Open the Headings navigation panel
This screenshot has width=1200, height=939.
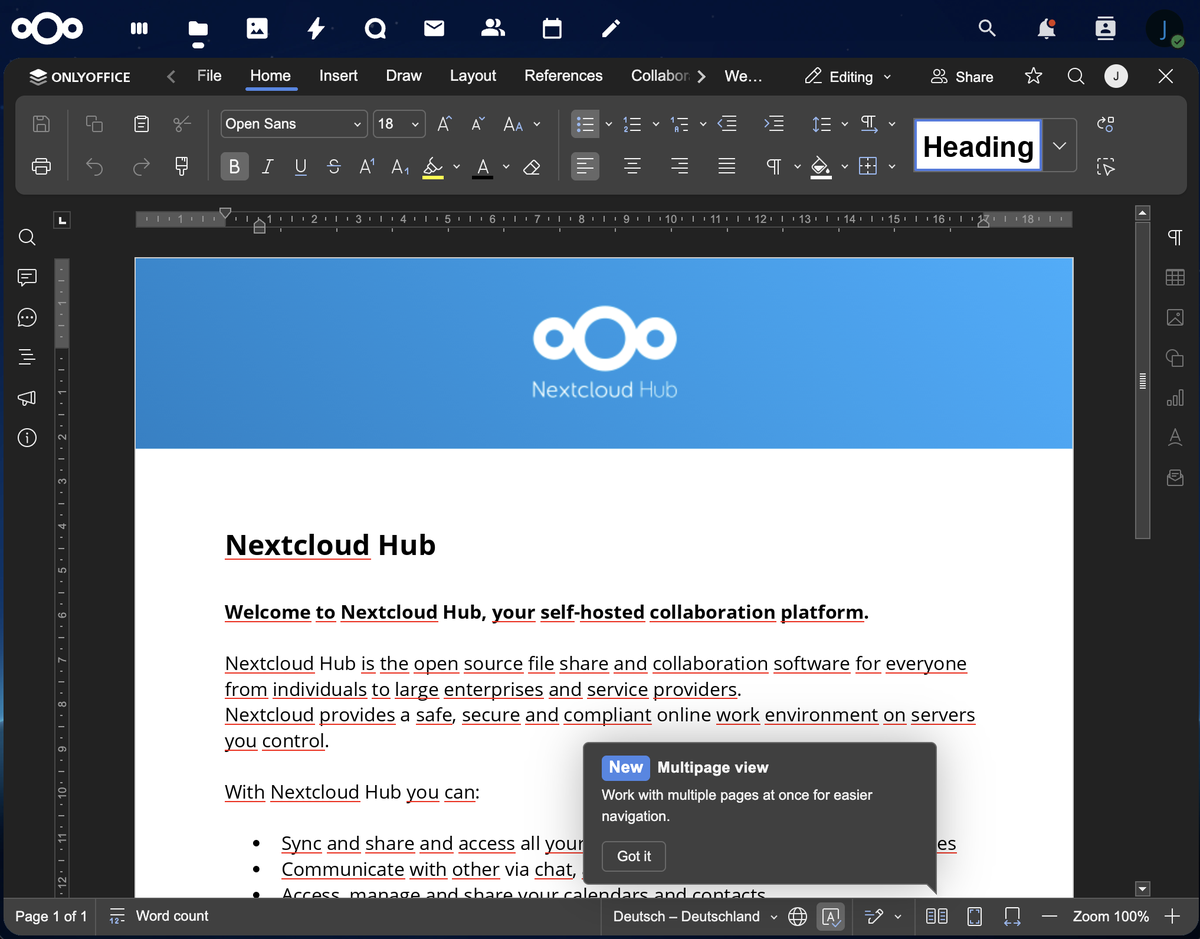click(x=27, y=357)
